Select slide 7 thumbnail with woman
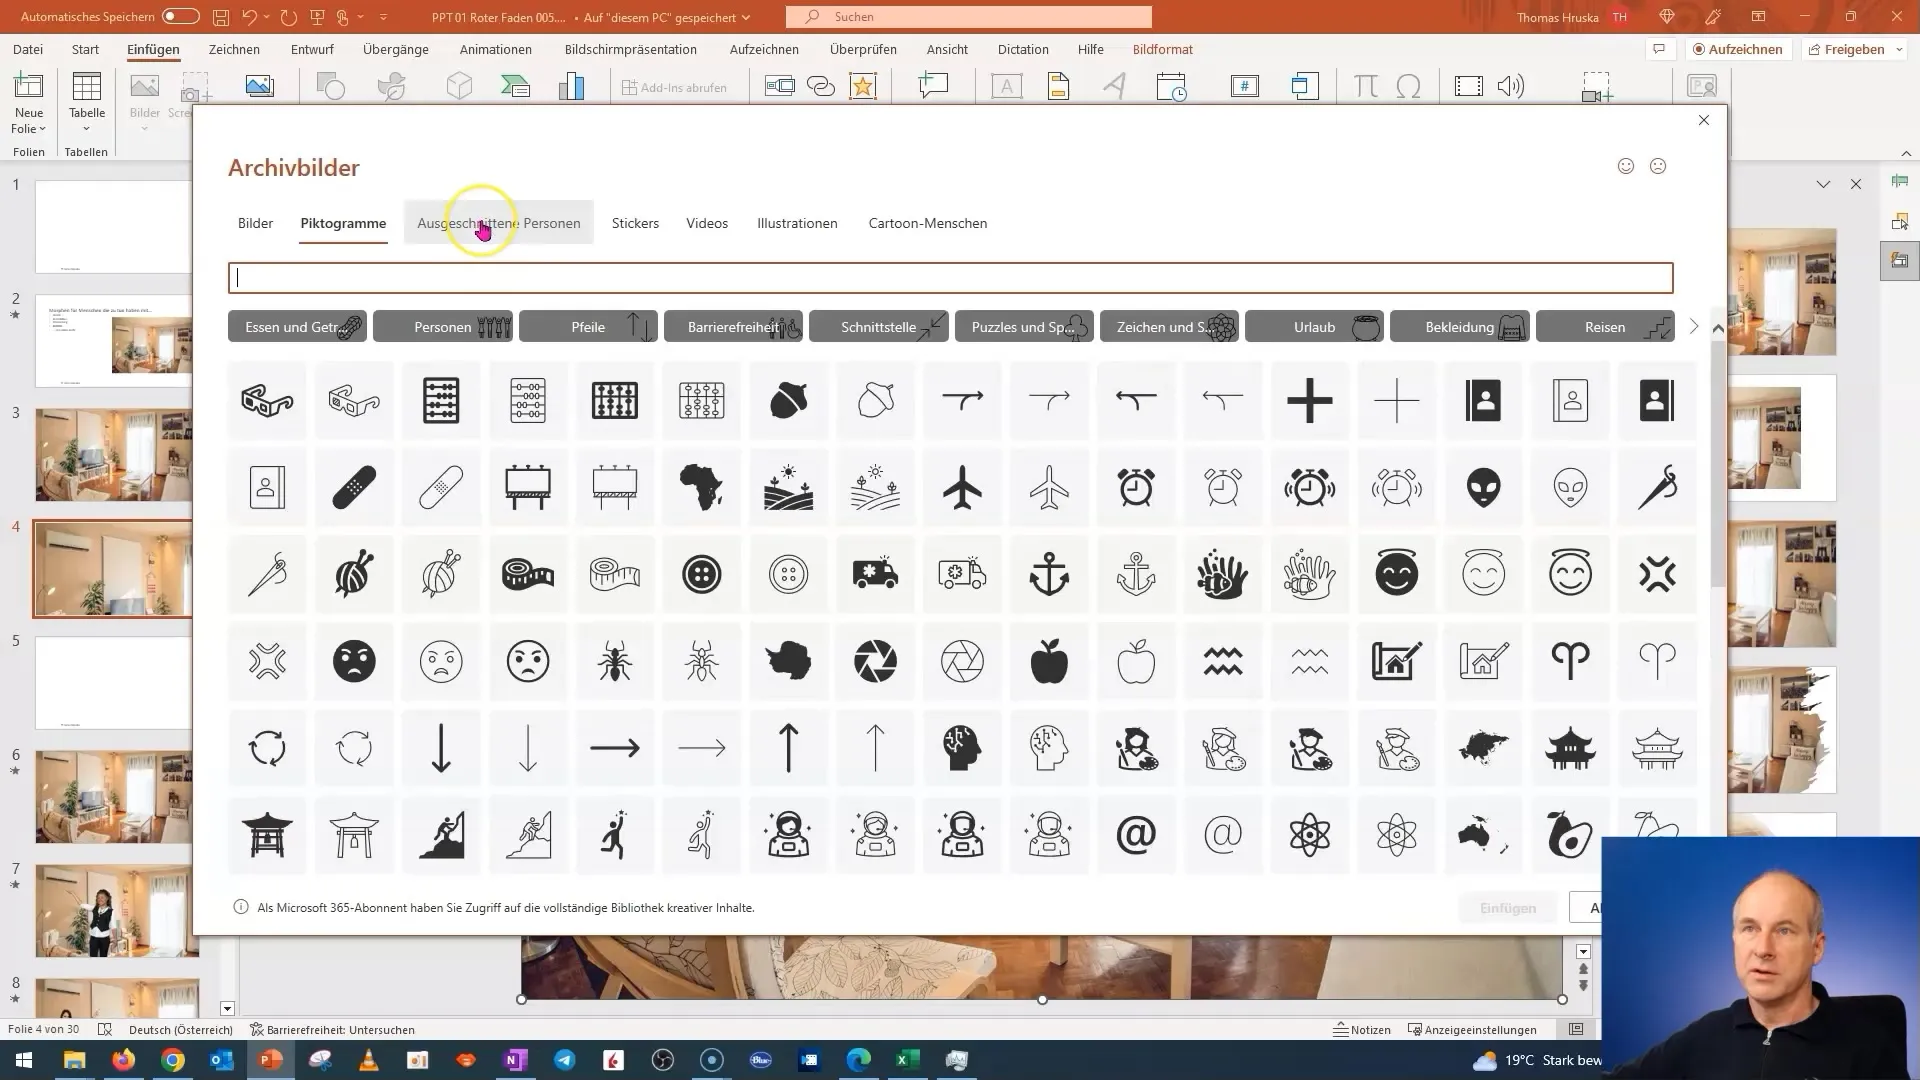The height and width of the screenshot is (1080, 1920). pos(116,911)
